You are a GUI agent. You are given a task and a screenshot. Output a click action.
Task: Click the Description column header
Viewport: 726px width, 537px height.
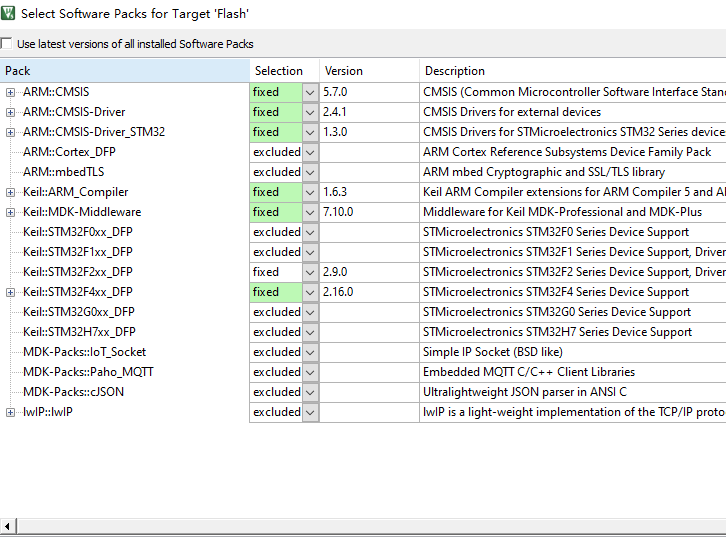[x=573, y=71]
